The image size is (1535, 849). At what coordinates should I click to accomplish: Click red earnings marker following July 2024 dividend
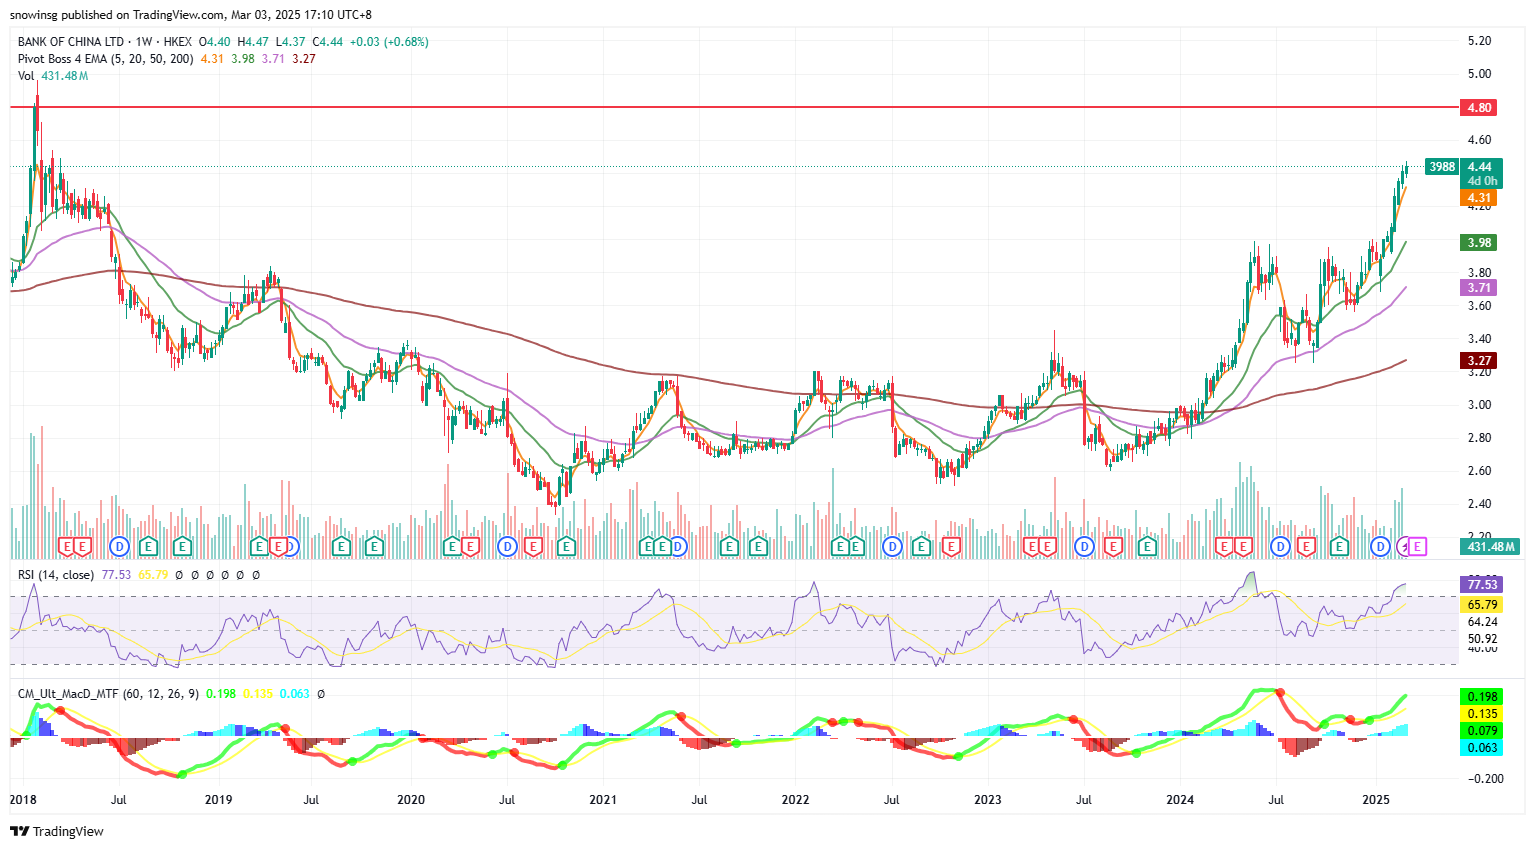1306,546
